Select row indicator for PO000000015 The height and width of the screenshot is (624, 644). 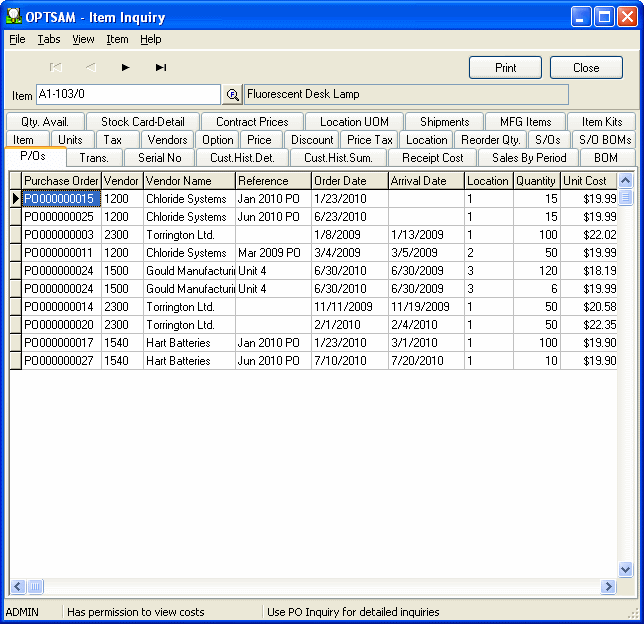click(15, 199)
